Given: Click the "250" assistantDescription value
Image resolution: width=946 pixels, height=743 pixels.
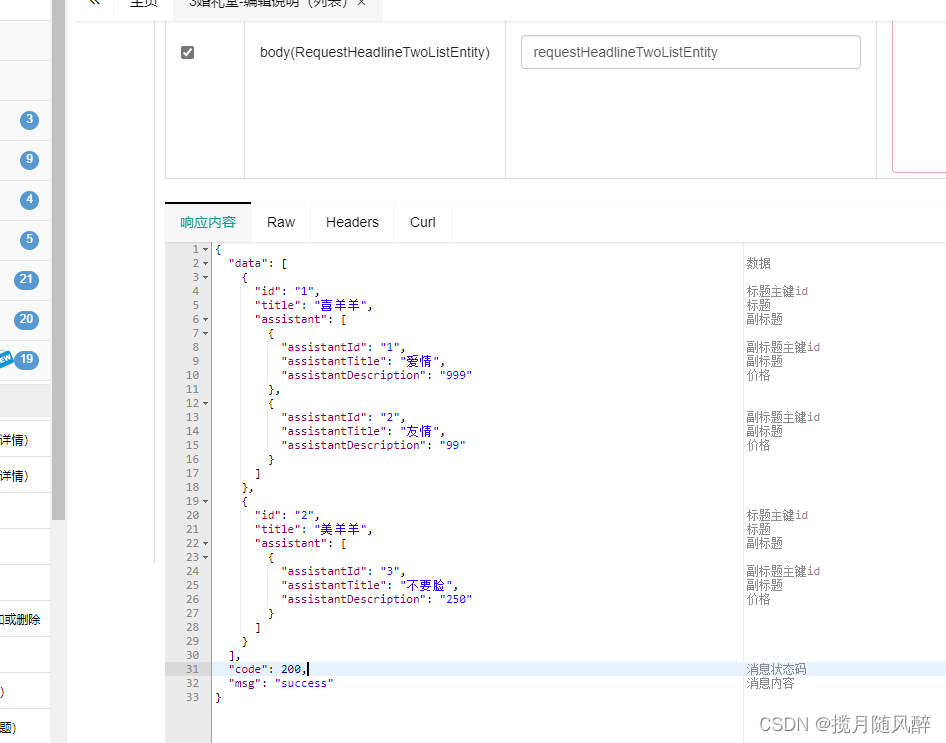Looking at the screenshot, I should [x=456, y=599].
